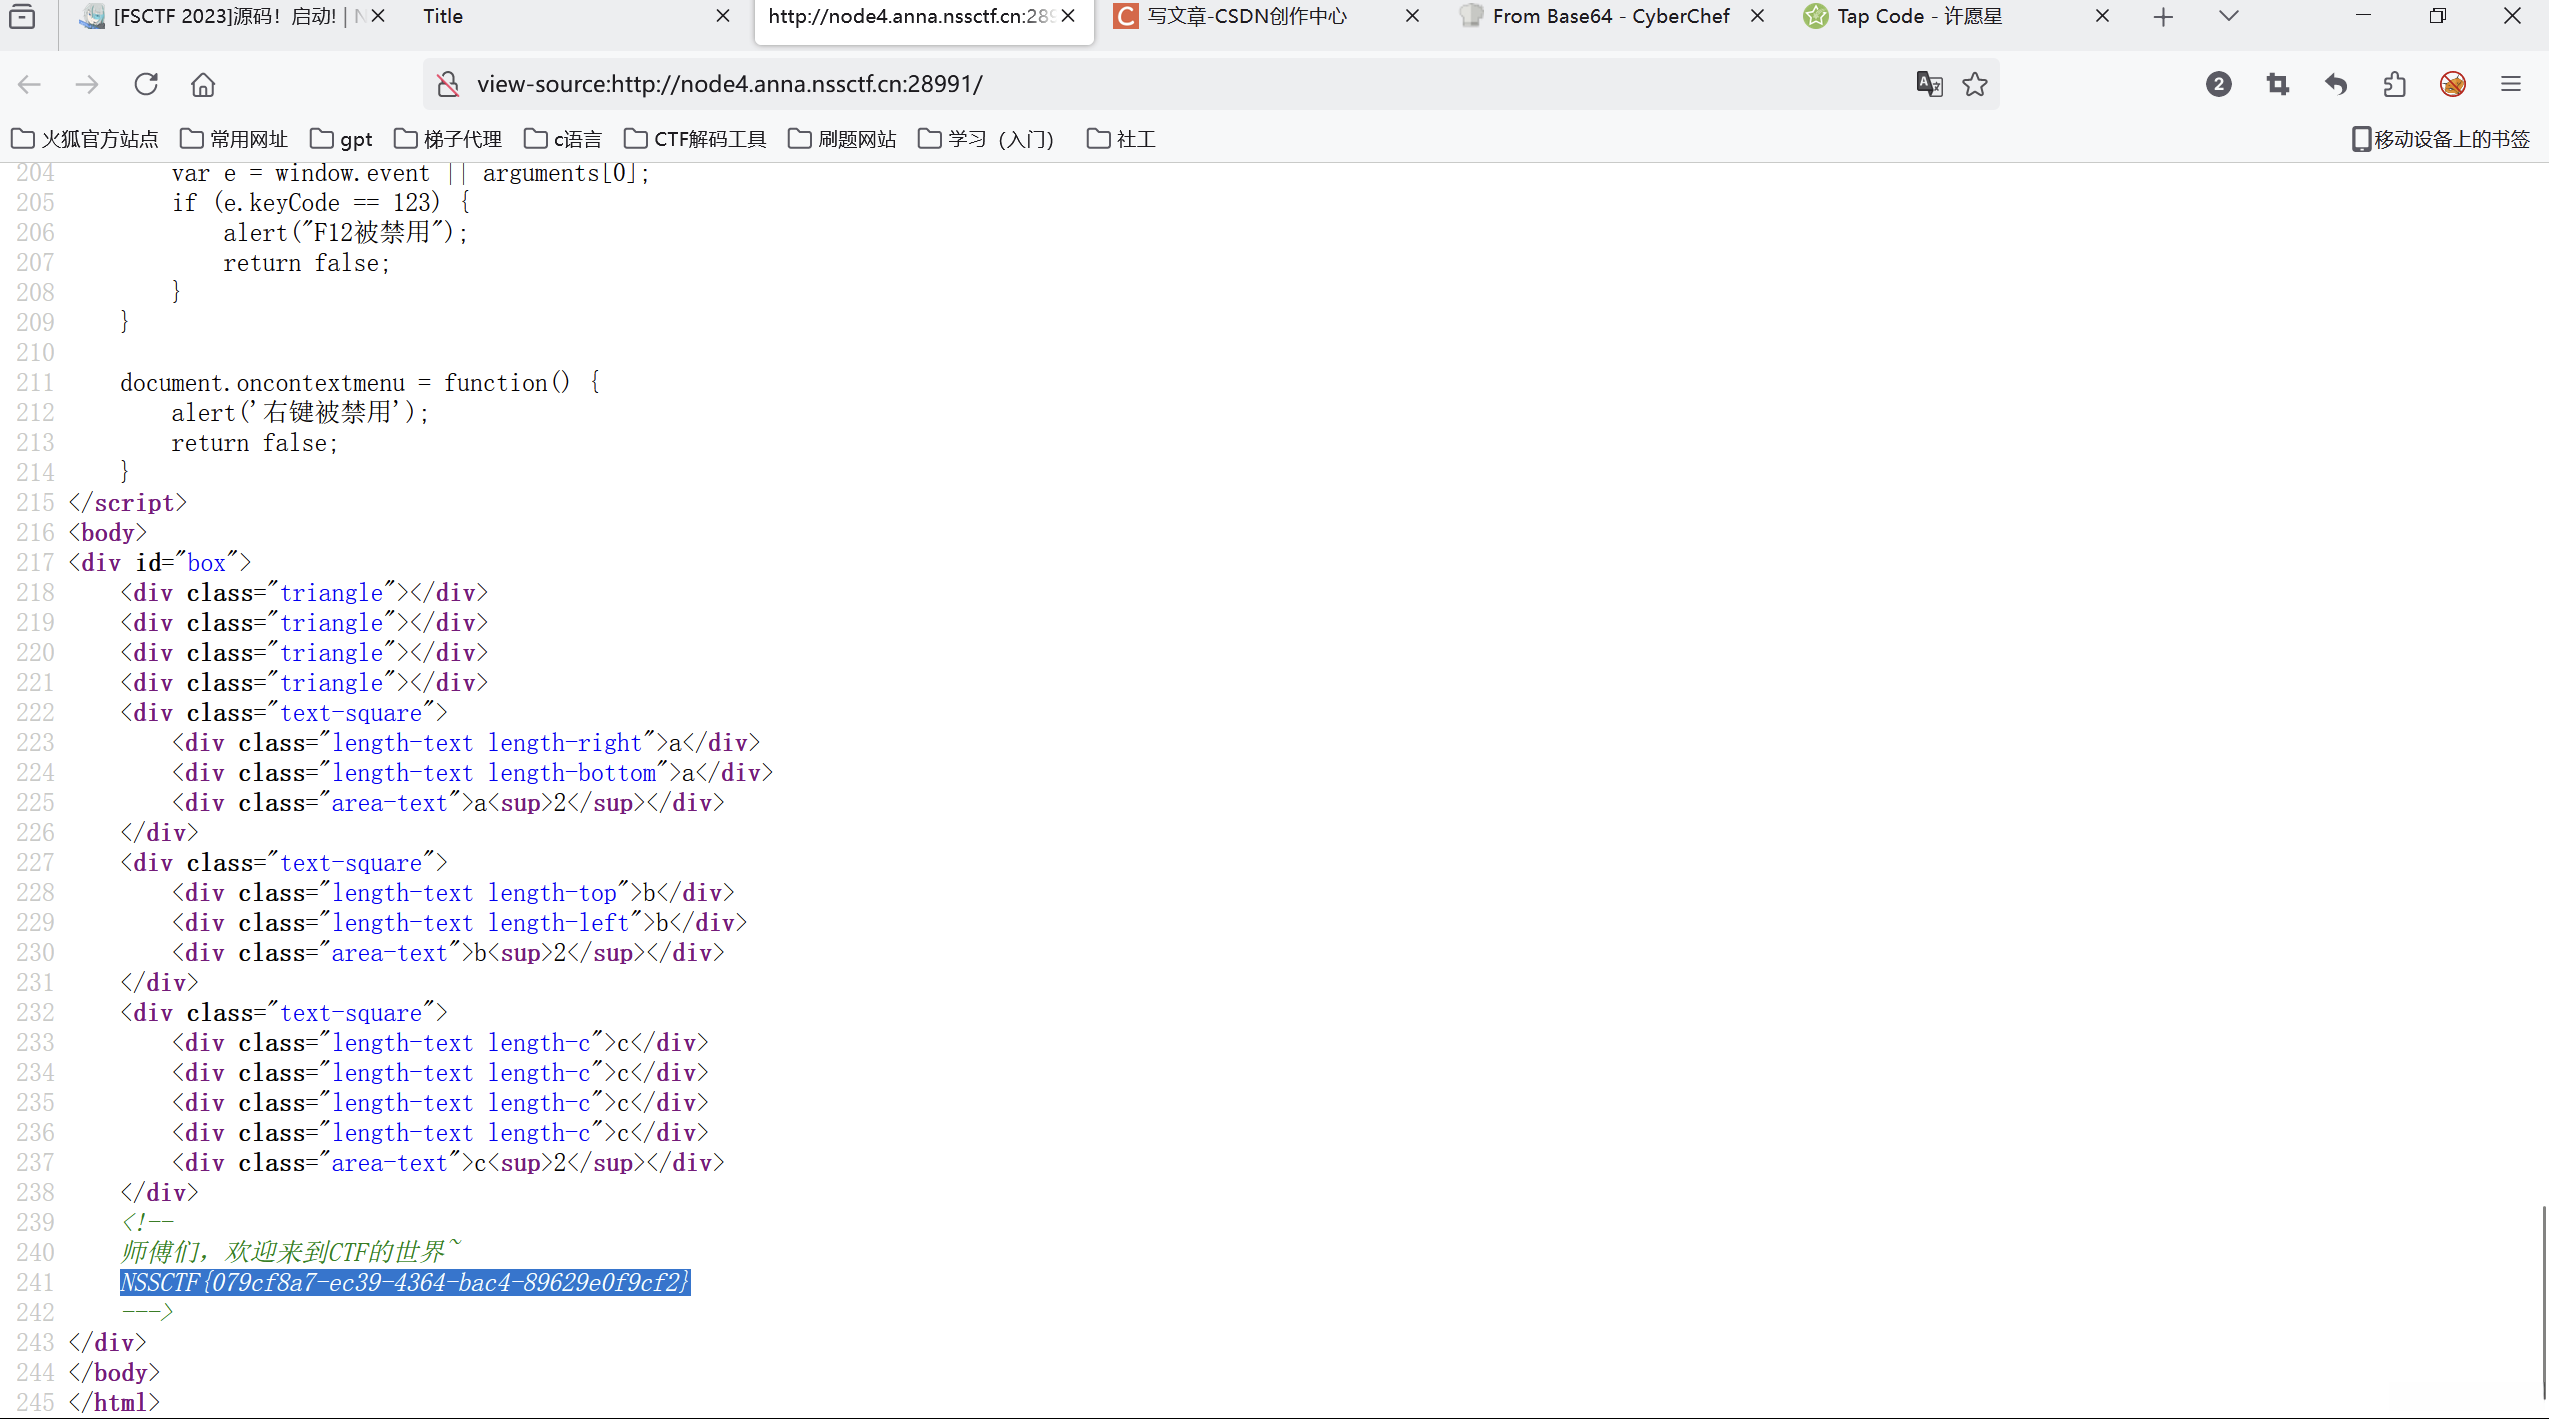Switch to From Base64 - CyberChef tab
Viewport: 2549px width, 1419px height.
[1598, 16]
